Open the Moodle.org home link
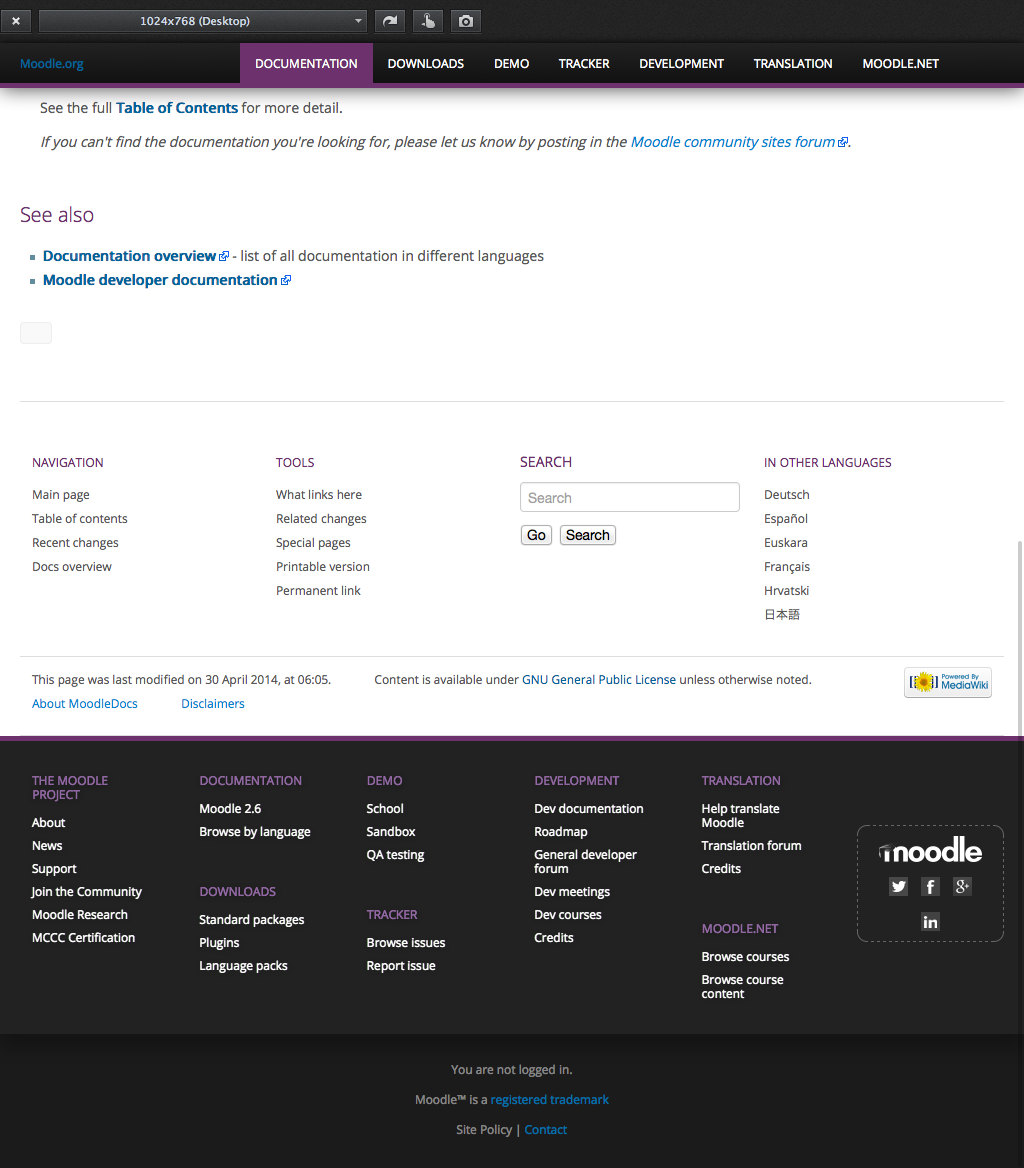This screenshot has width=1024, height=1168. [51, 63]
